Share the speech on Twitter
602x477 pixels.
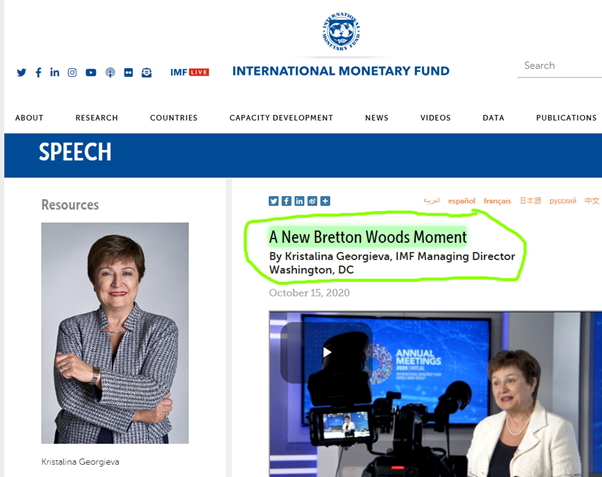[x=273, y=201]
